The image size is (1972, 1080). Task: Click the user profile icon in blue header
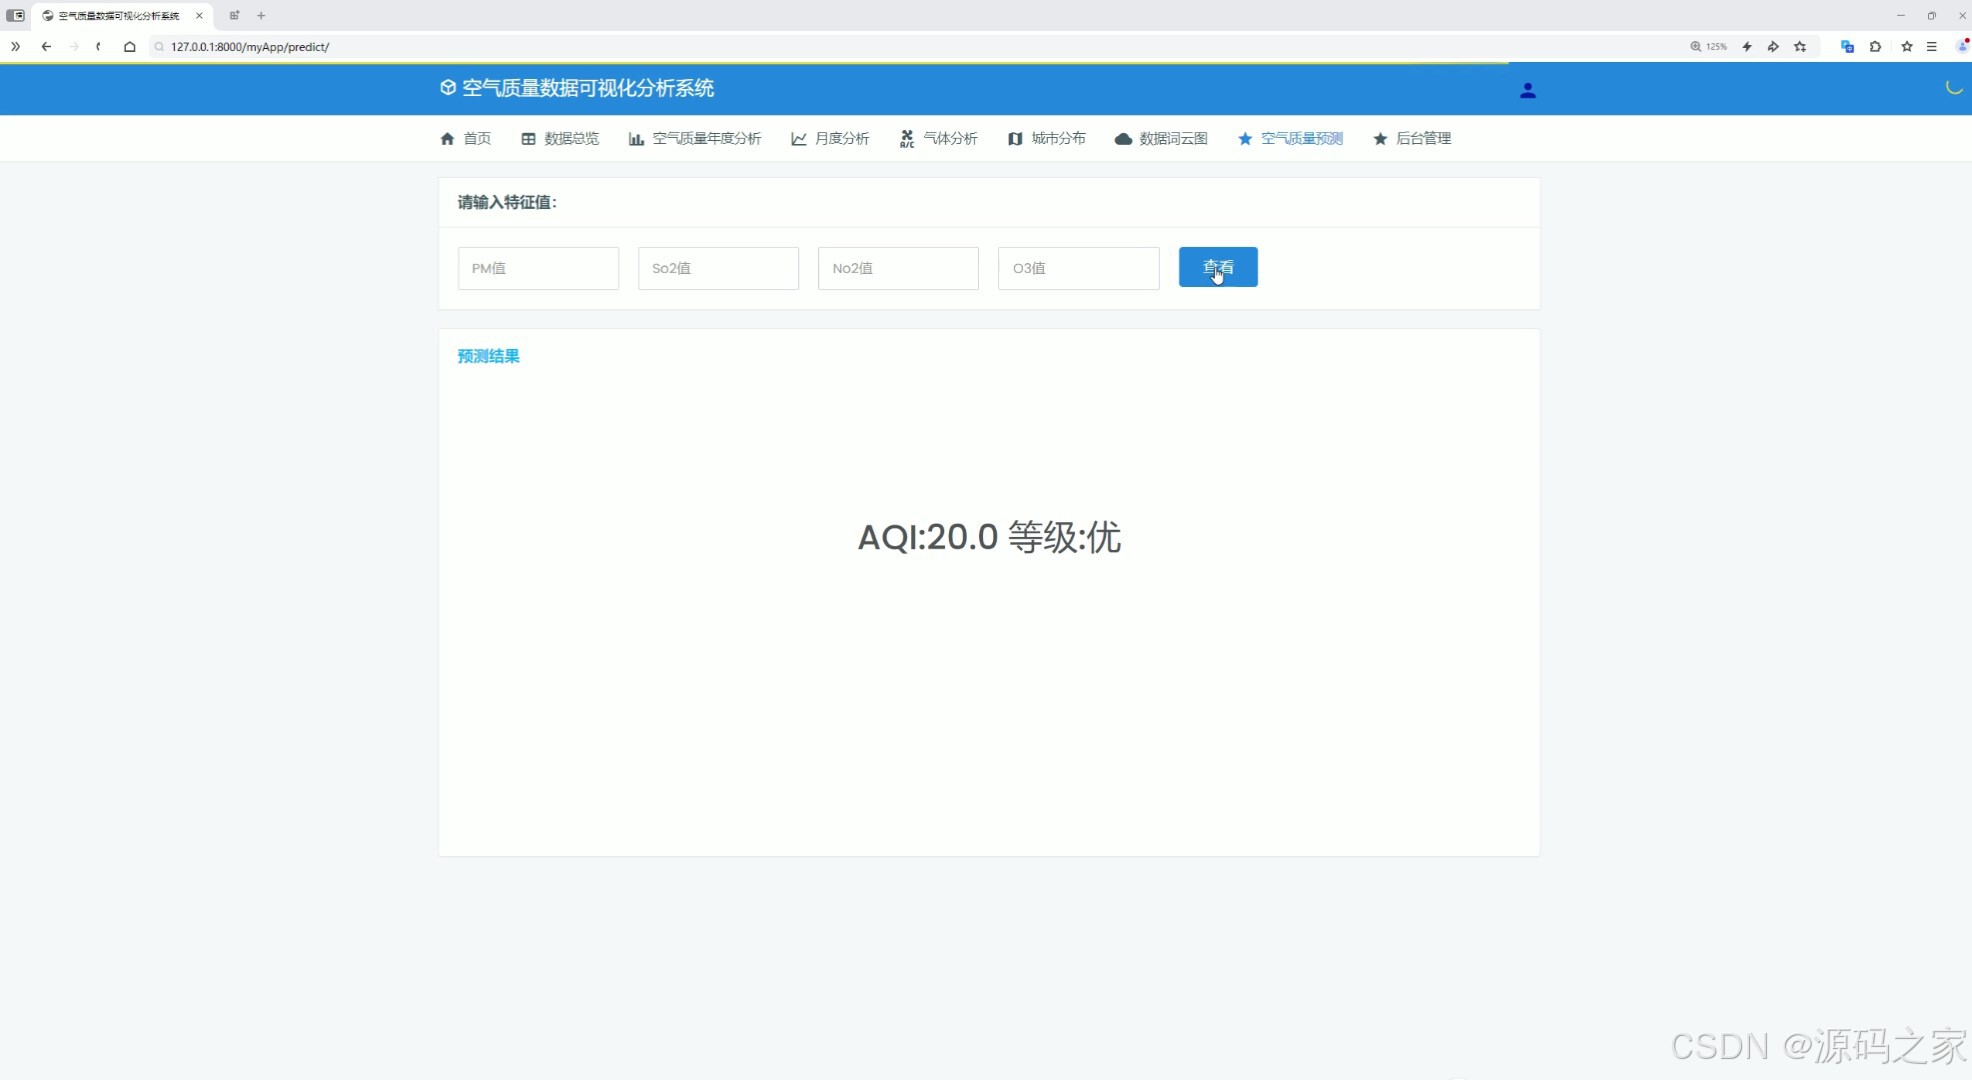tap(1527, 90)
